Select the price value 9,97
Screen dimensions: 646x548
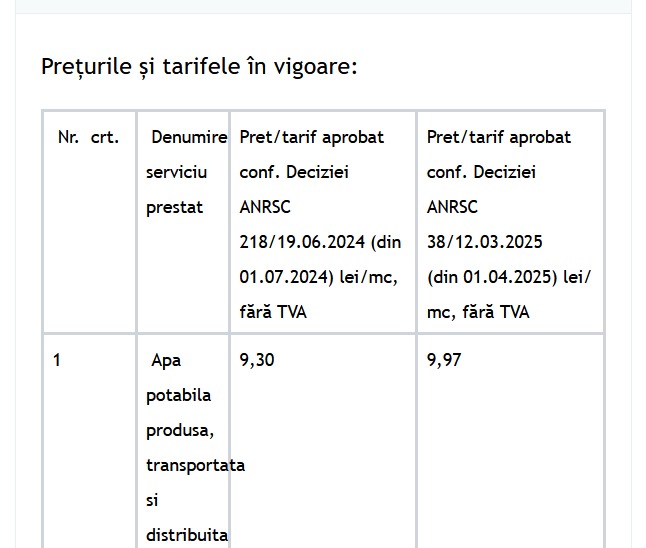[x=444, y=360]
